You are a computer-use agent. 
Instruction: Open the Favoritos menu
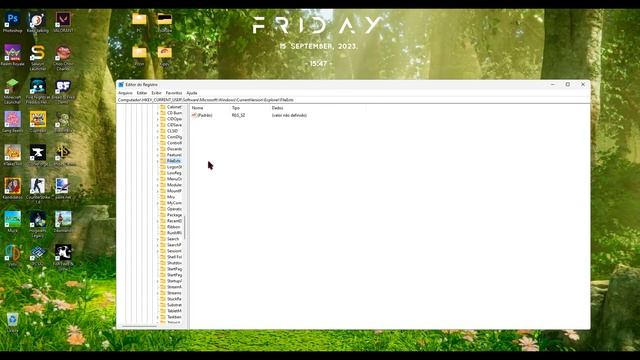pyautogui.click(x=174, y=93)
